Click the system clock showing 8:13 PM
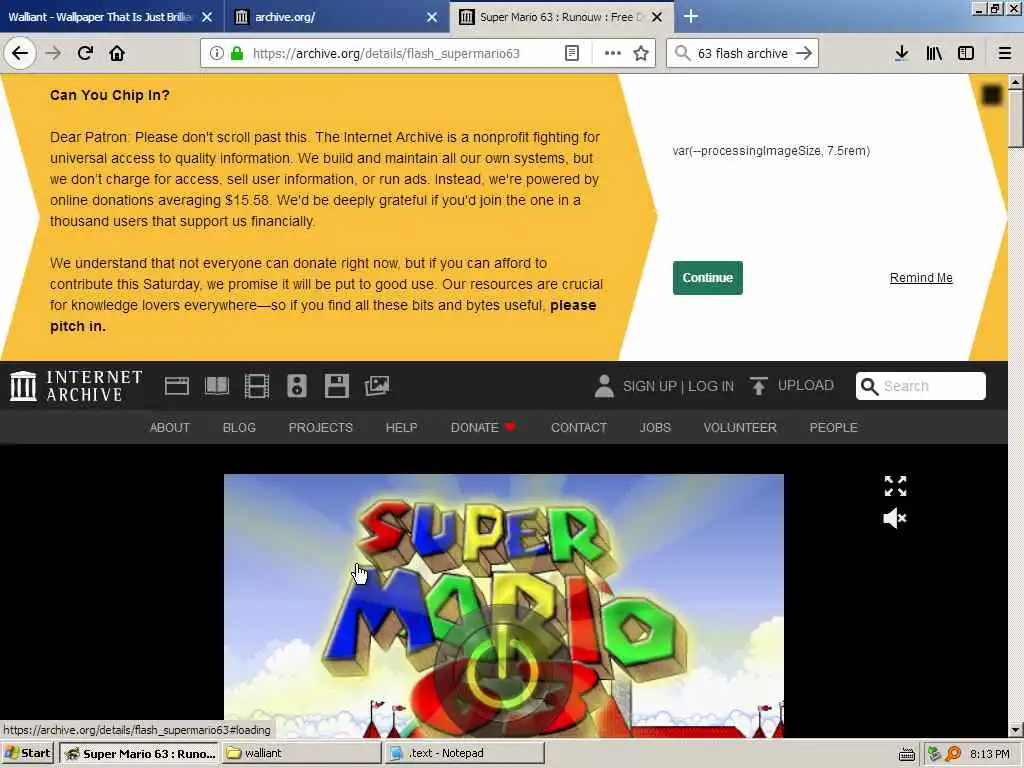Viewport: 1024px width, 768px height. [990, 754]
